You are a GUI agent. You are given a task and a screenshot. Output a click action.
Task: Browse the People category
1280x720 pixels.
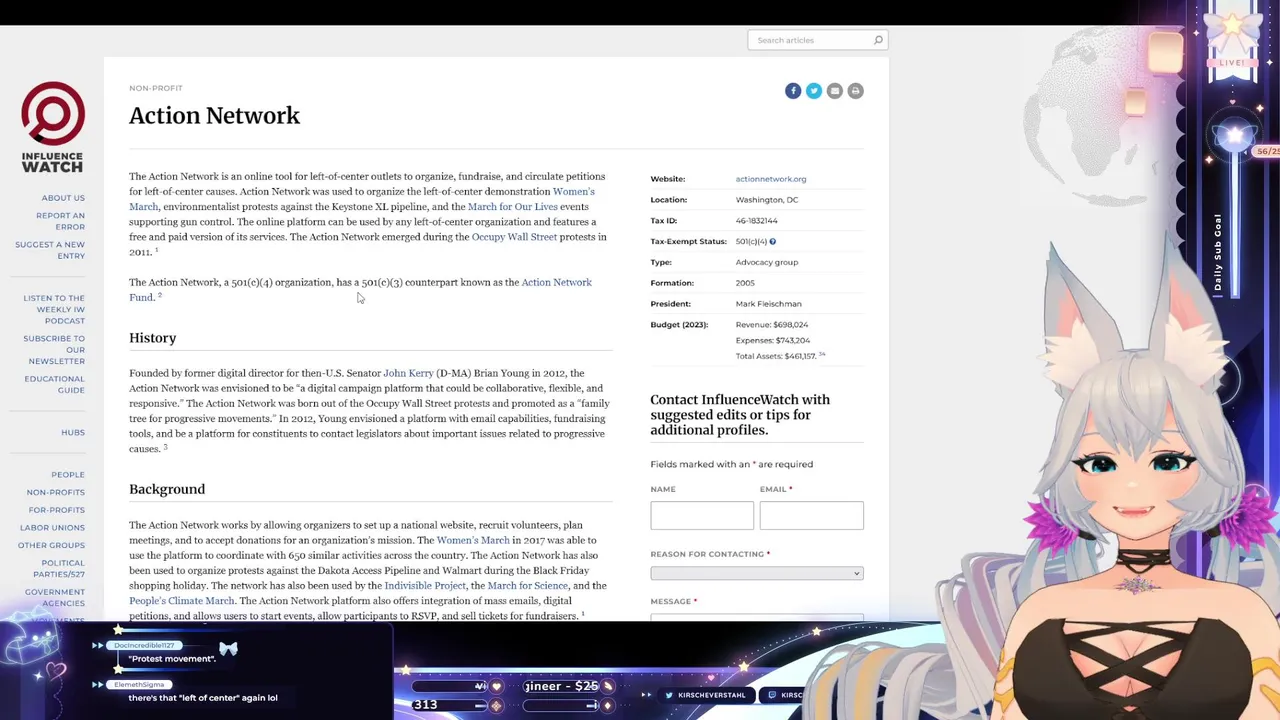coord(68,475)
